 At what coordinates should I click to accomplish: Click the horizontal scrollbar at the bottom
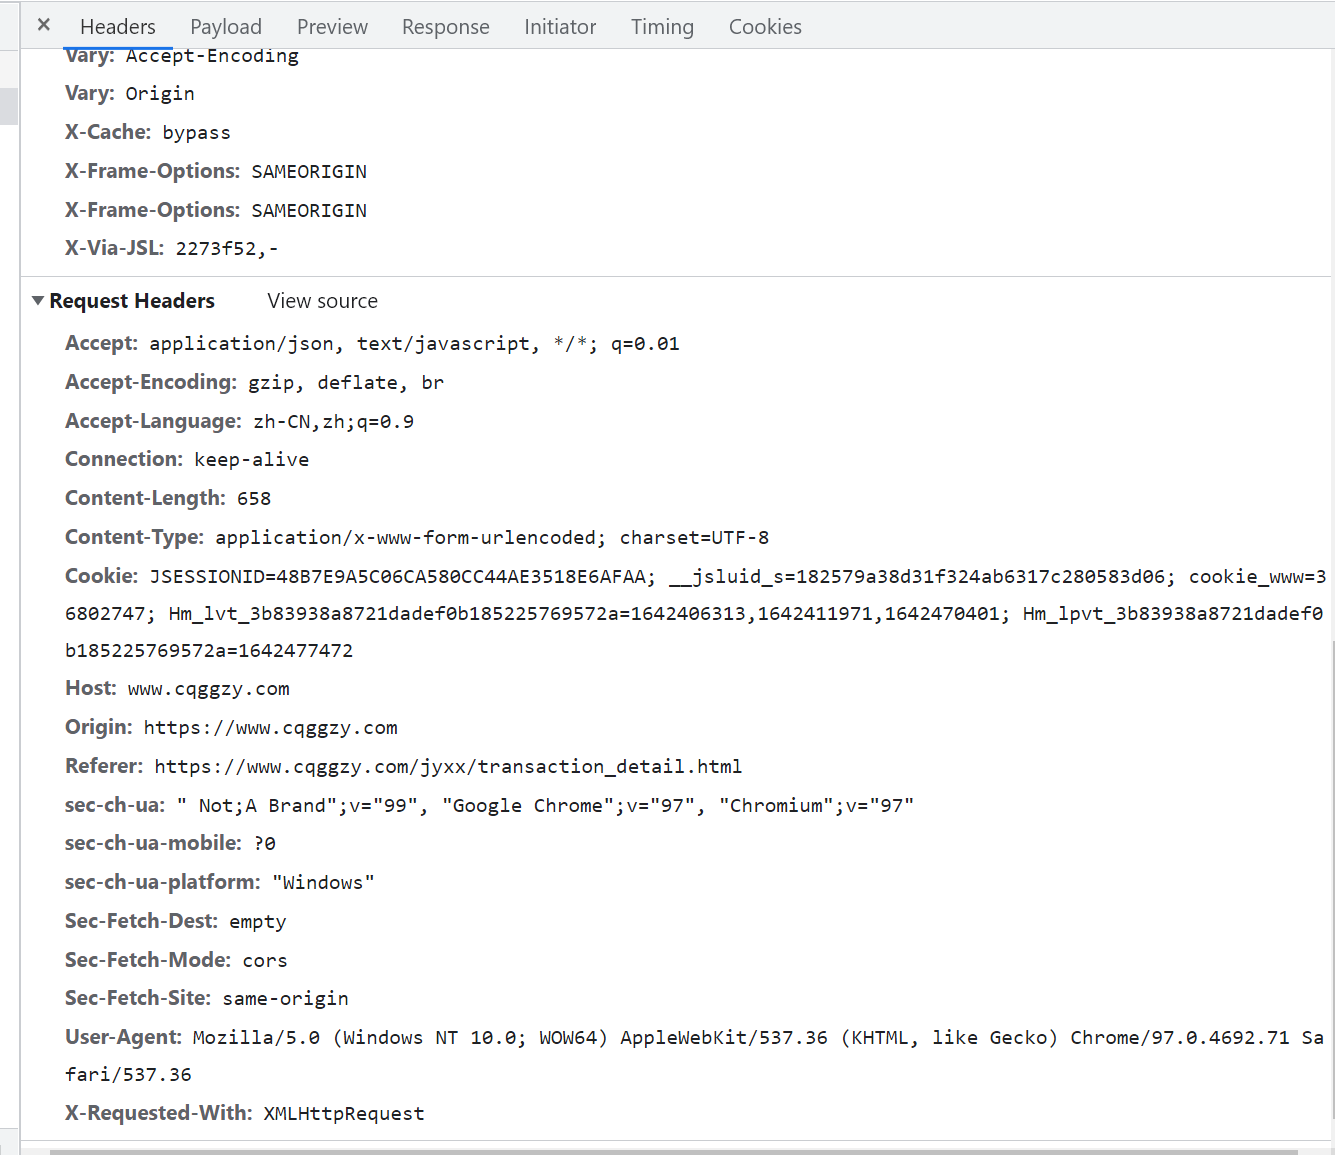click(x=672, y=1151)
